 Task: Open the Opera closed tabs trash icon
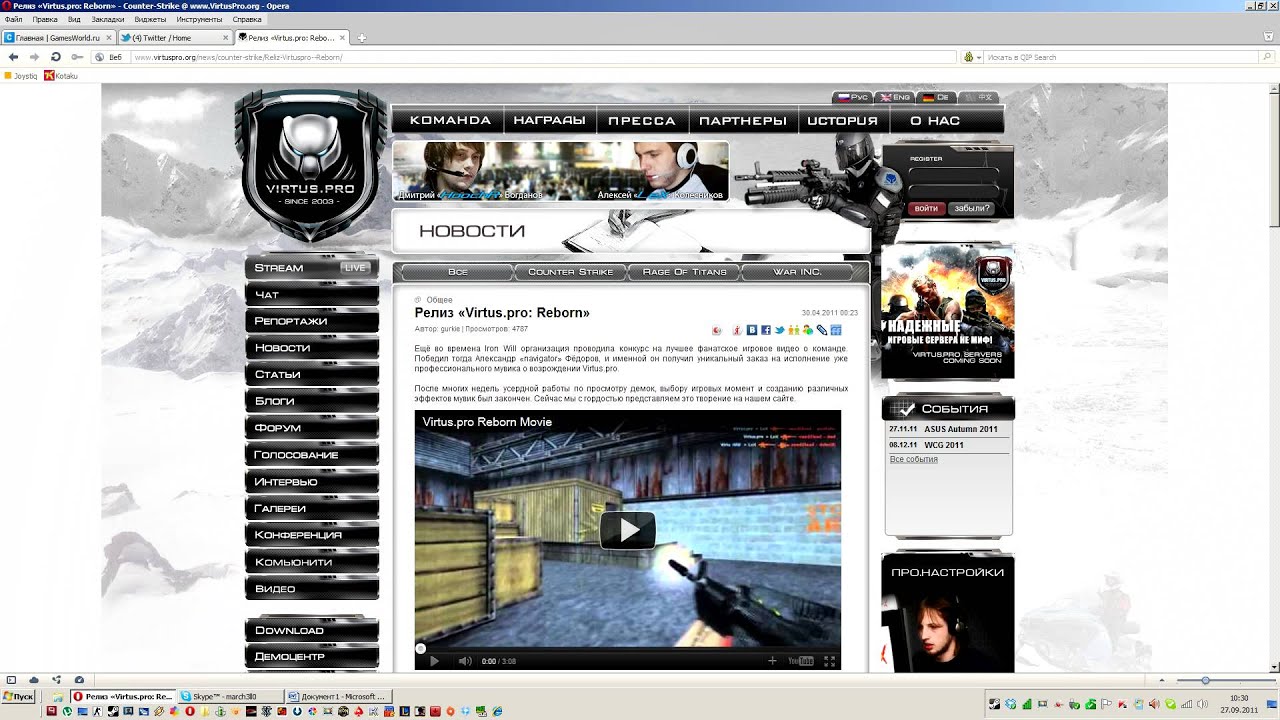click(x=1268, y=37)
